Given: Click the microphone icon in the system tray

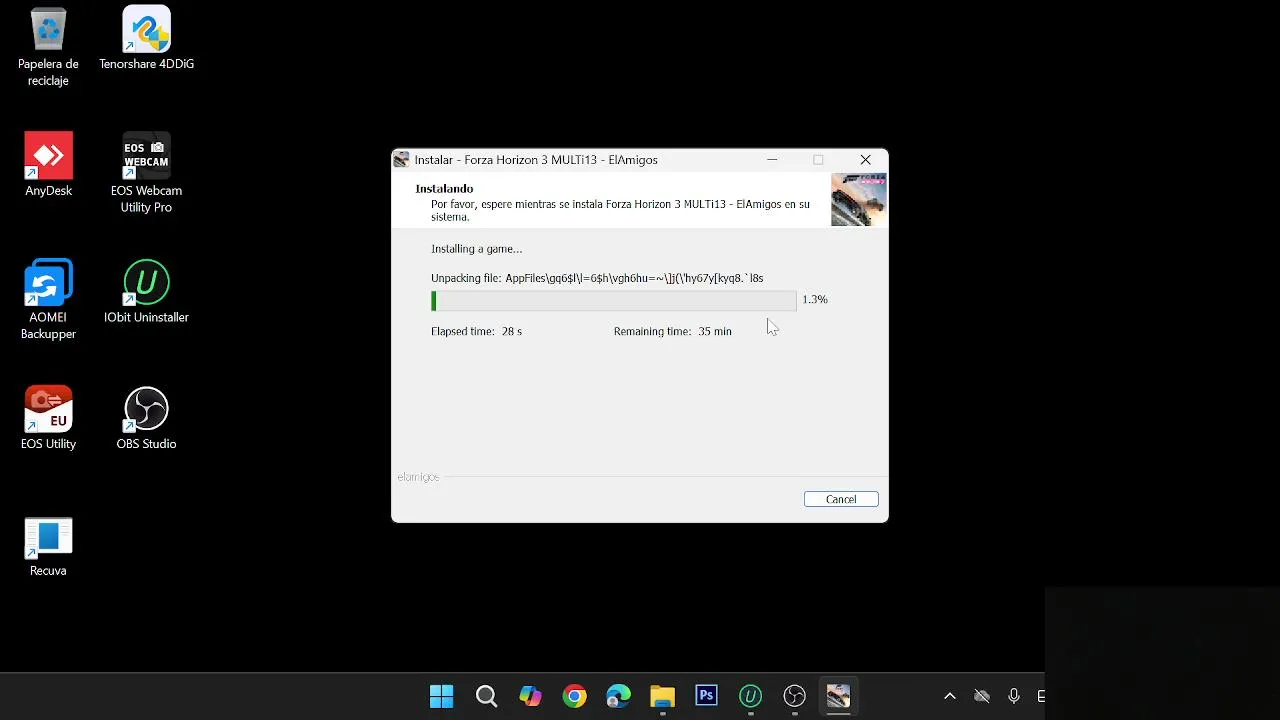Looking at the screenshot, I should pos(1014,696).
